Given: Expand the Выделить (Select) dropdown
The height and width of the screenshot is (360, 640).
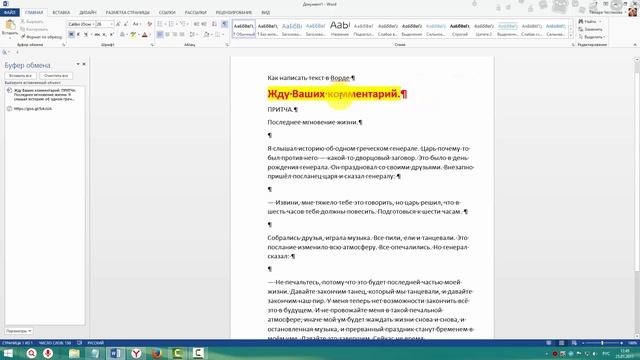Looking at the screenshot, I should 604,37.
